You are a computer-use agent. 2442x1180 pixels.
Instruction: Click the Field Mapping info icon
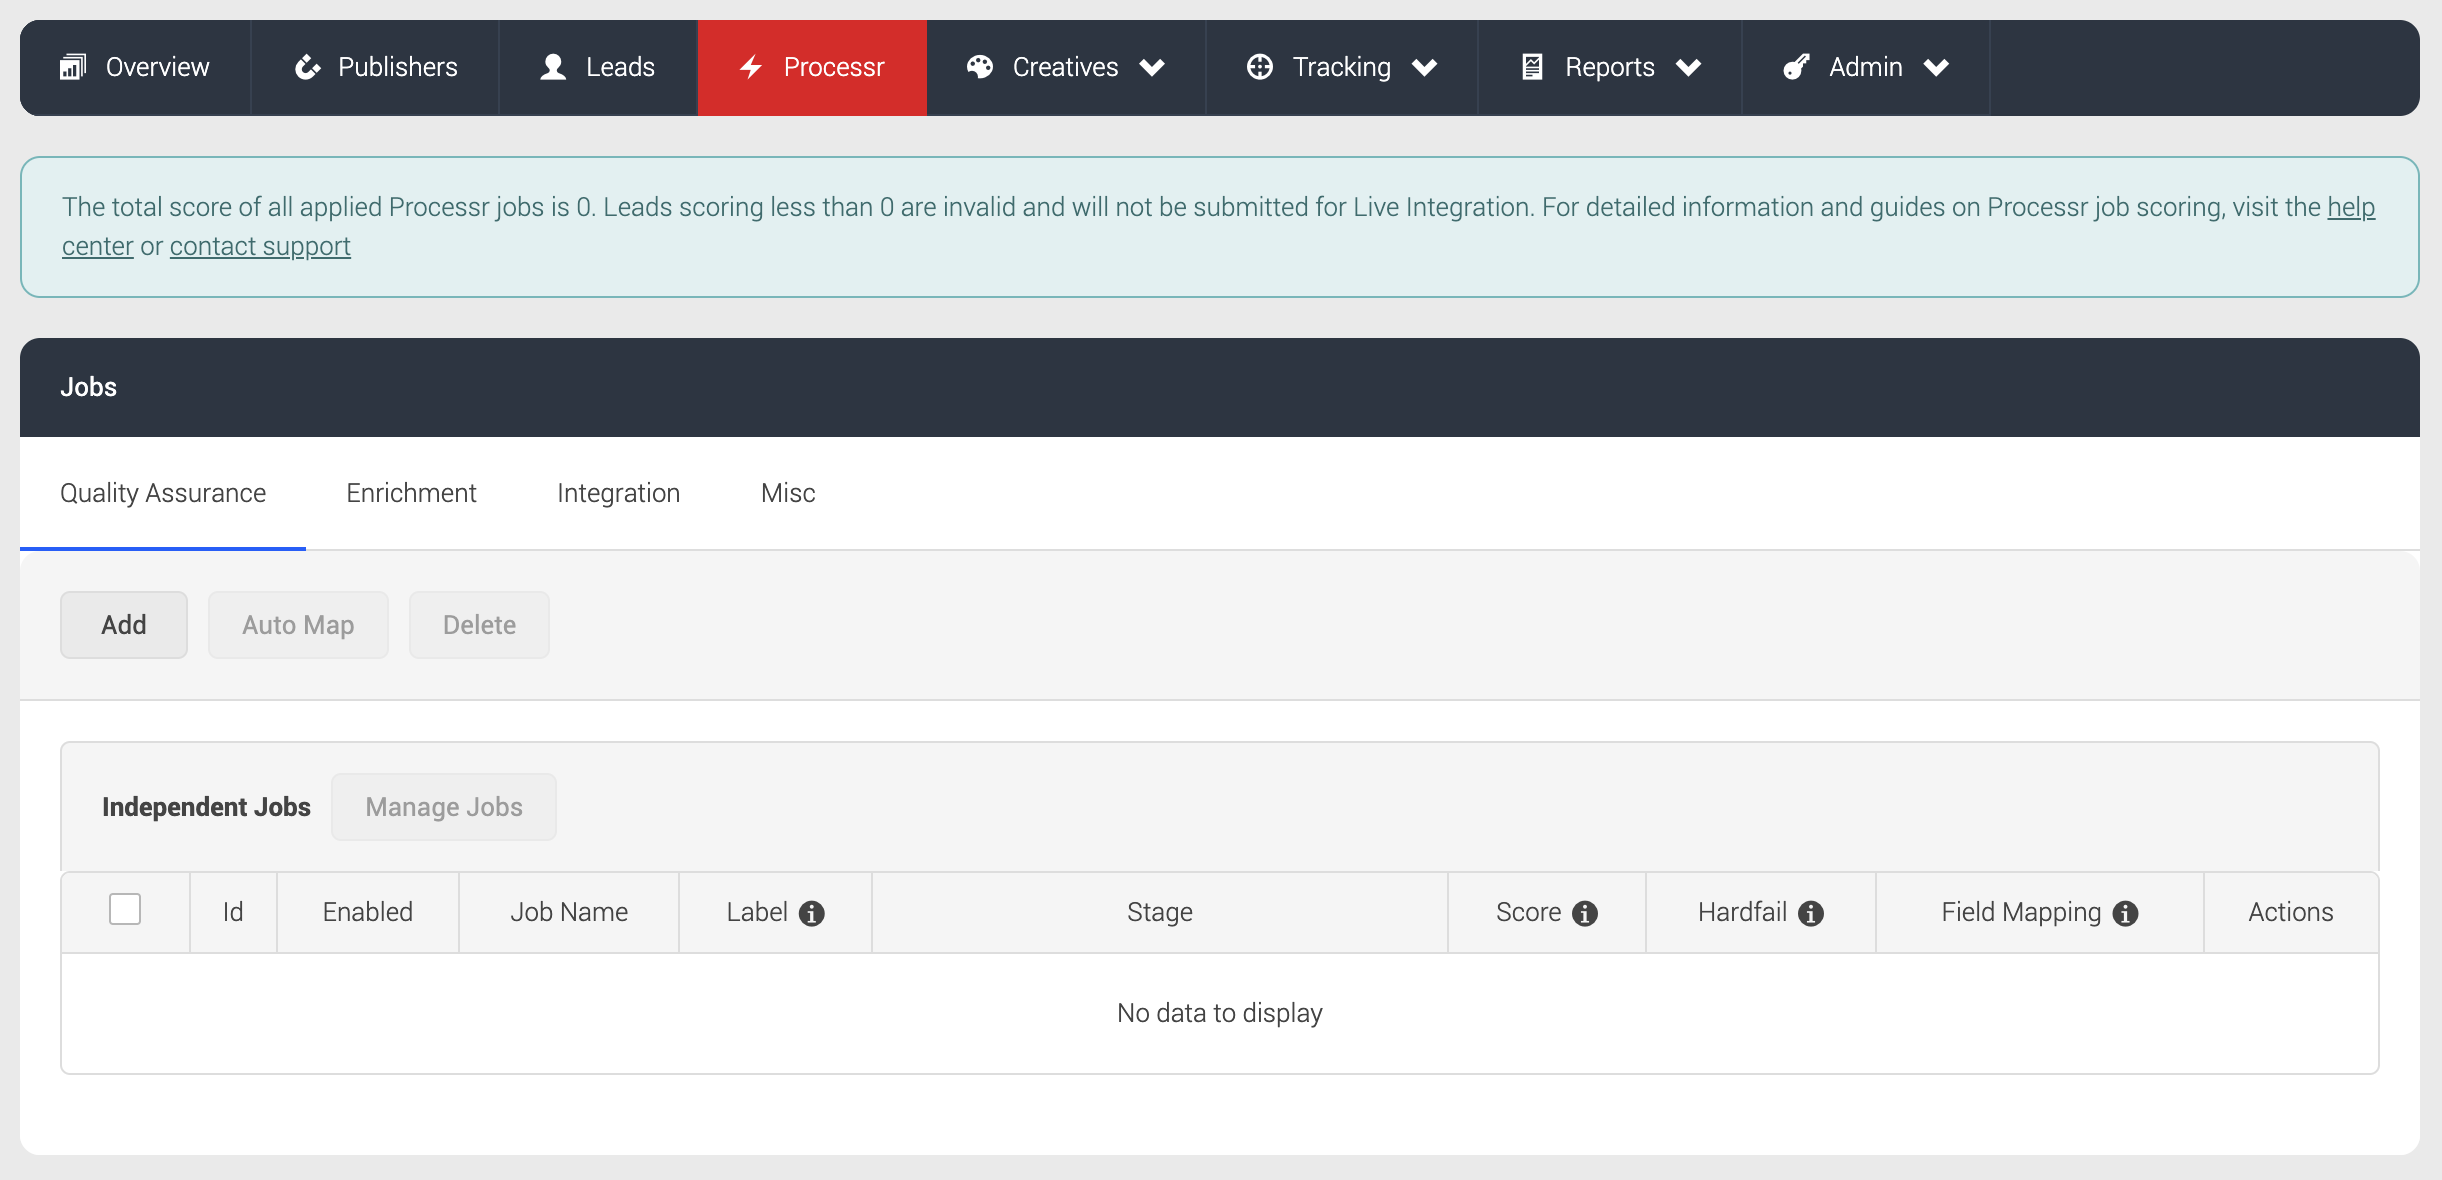tap(2125, 913)
